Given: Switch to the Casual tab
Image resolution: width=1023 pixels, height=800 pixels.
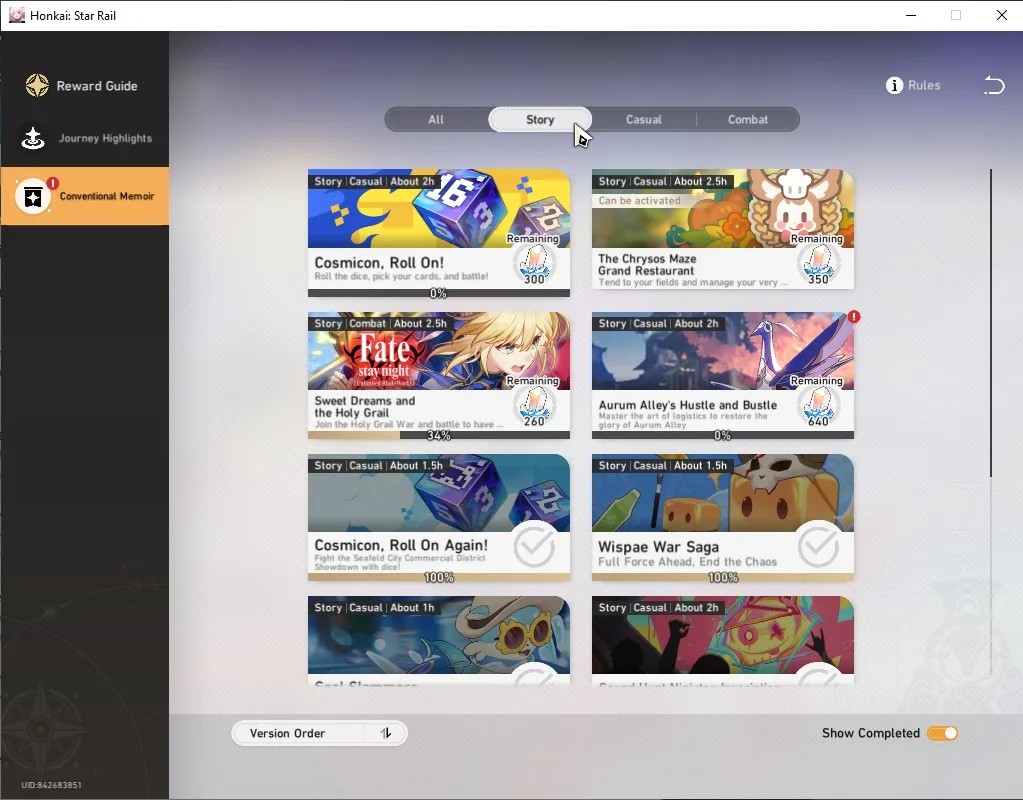Looking at the screenshot, I should pos(644,119).
